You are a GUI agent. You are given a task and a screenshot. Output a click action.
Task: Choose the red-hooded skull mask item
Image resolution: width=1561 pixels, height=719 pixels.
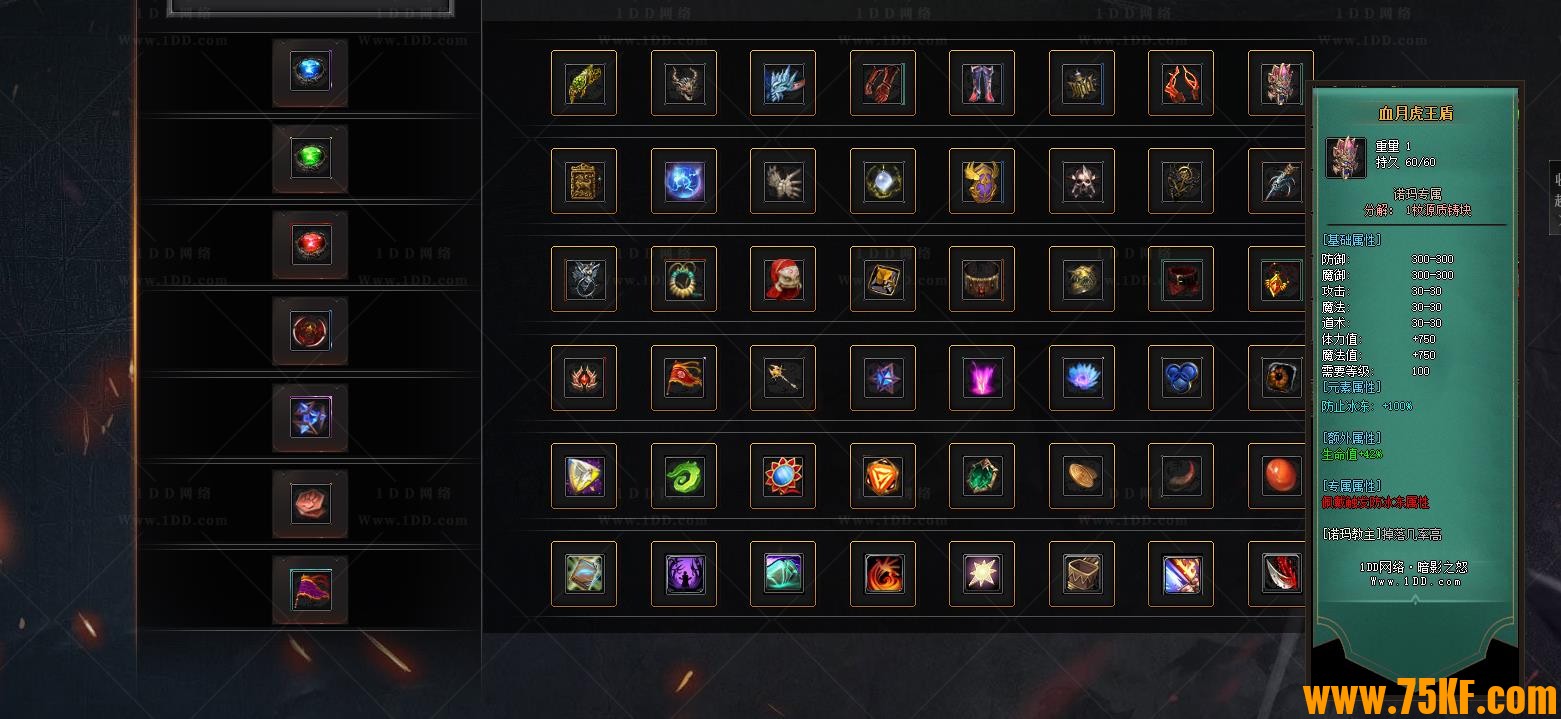pyautogui.click(x=783, y=279)
